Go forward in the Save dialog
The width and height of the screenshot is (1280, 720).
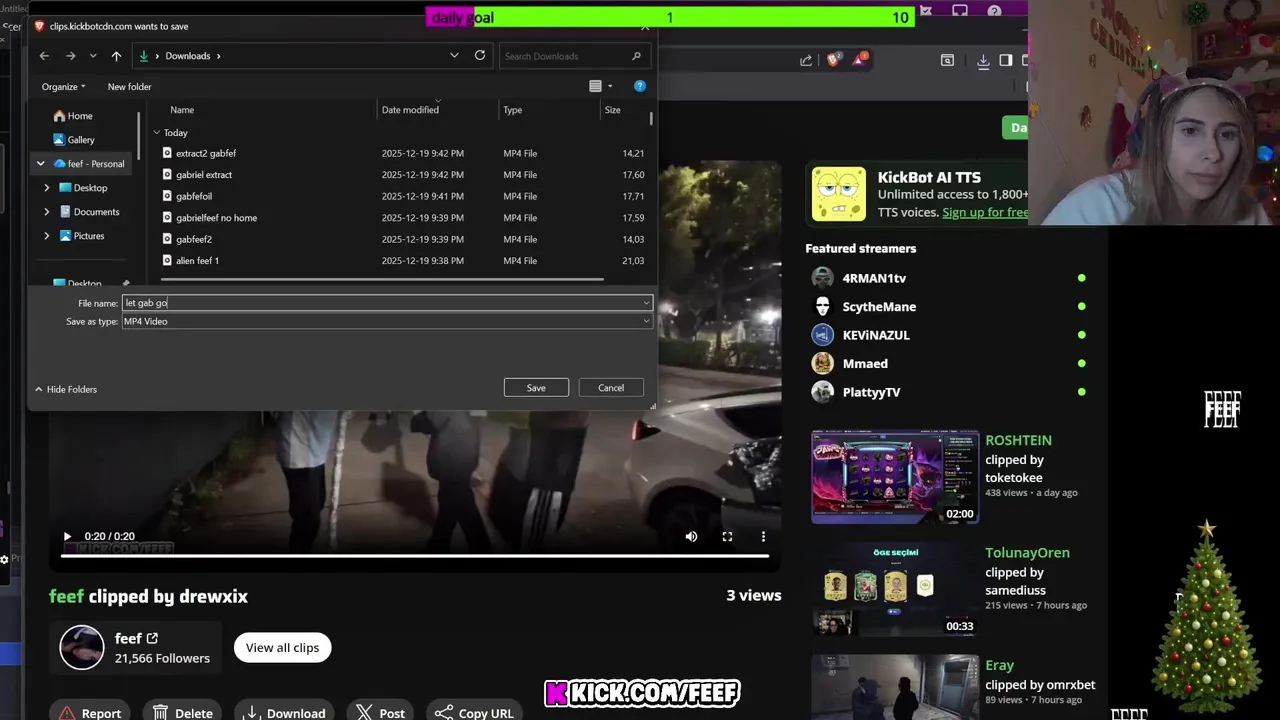click(70, 56)
